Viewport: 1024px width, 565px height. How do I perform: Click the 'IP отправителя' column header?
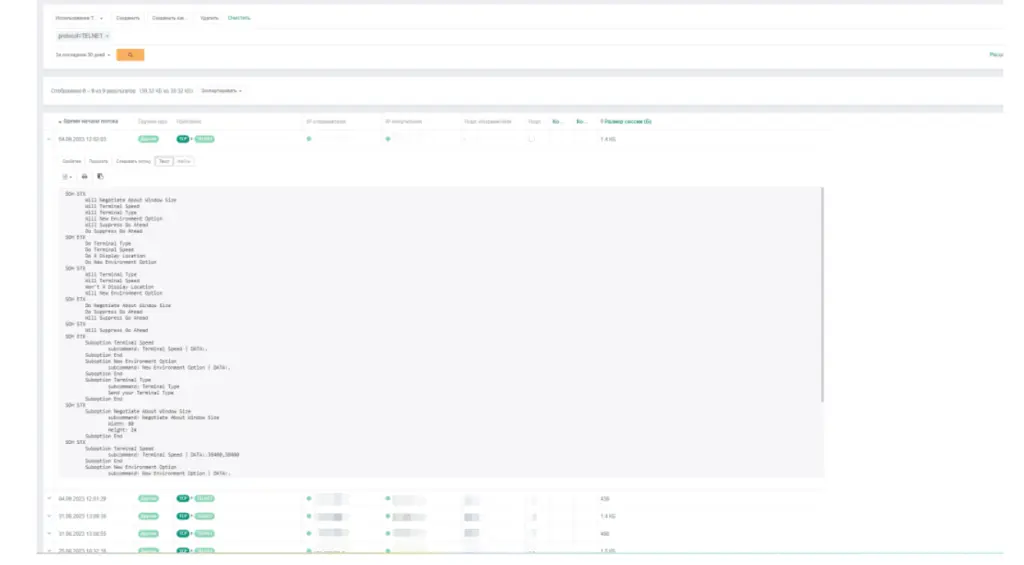(x=326, y=121)
